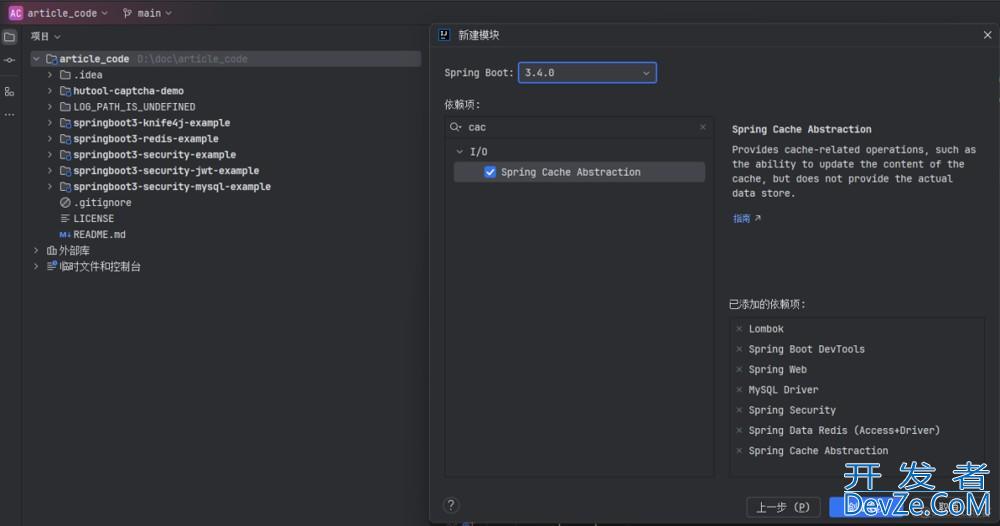Screen dimensions: 1000x526
Task: Click MySQL Driver in added dependencies
Action: point(783,390)
